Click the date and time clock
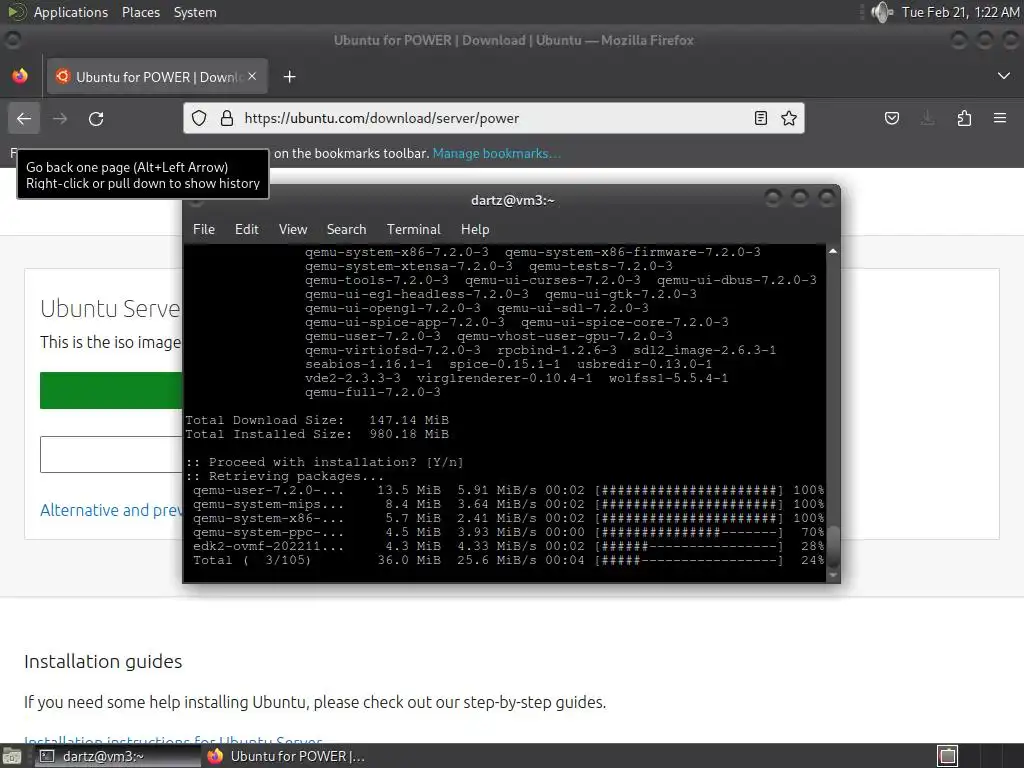The height and width of the screenshot is (768, 1024). [960, 12]
